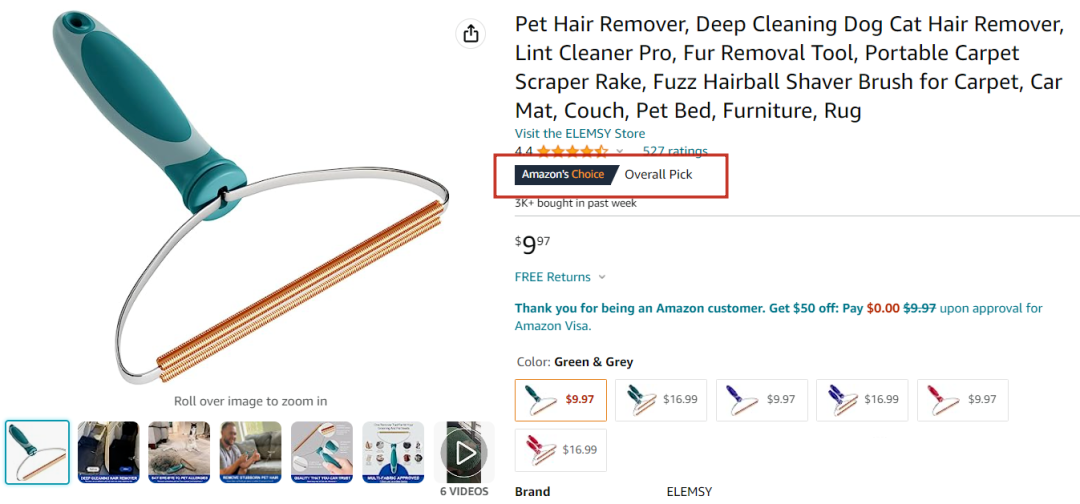Open the rating popover chevron beside stars
The width and height of the screenshot is (1080, 504).
point(620,152)
